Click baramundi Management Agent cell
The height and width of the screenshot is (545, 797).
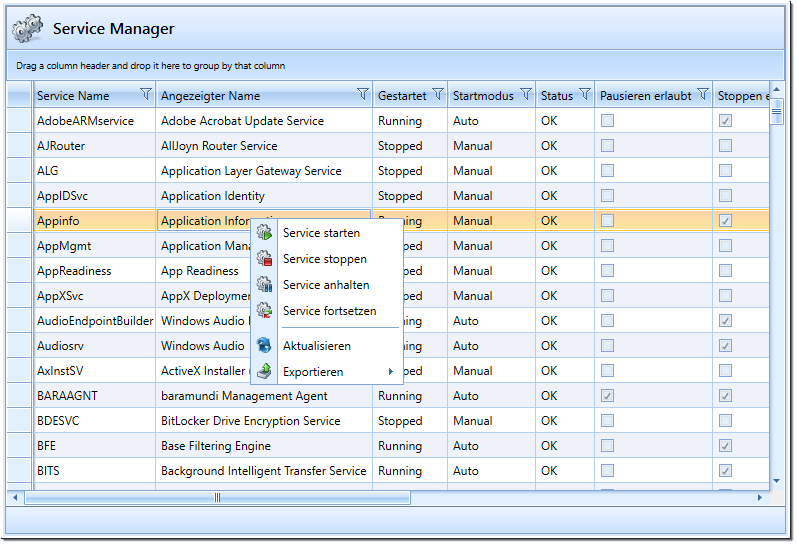coord(264,396)
